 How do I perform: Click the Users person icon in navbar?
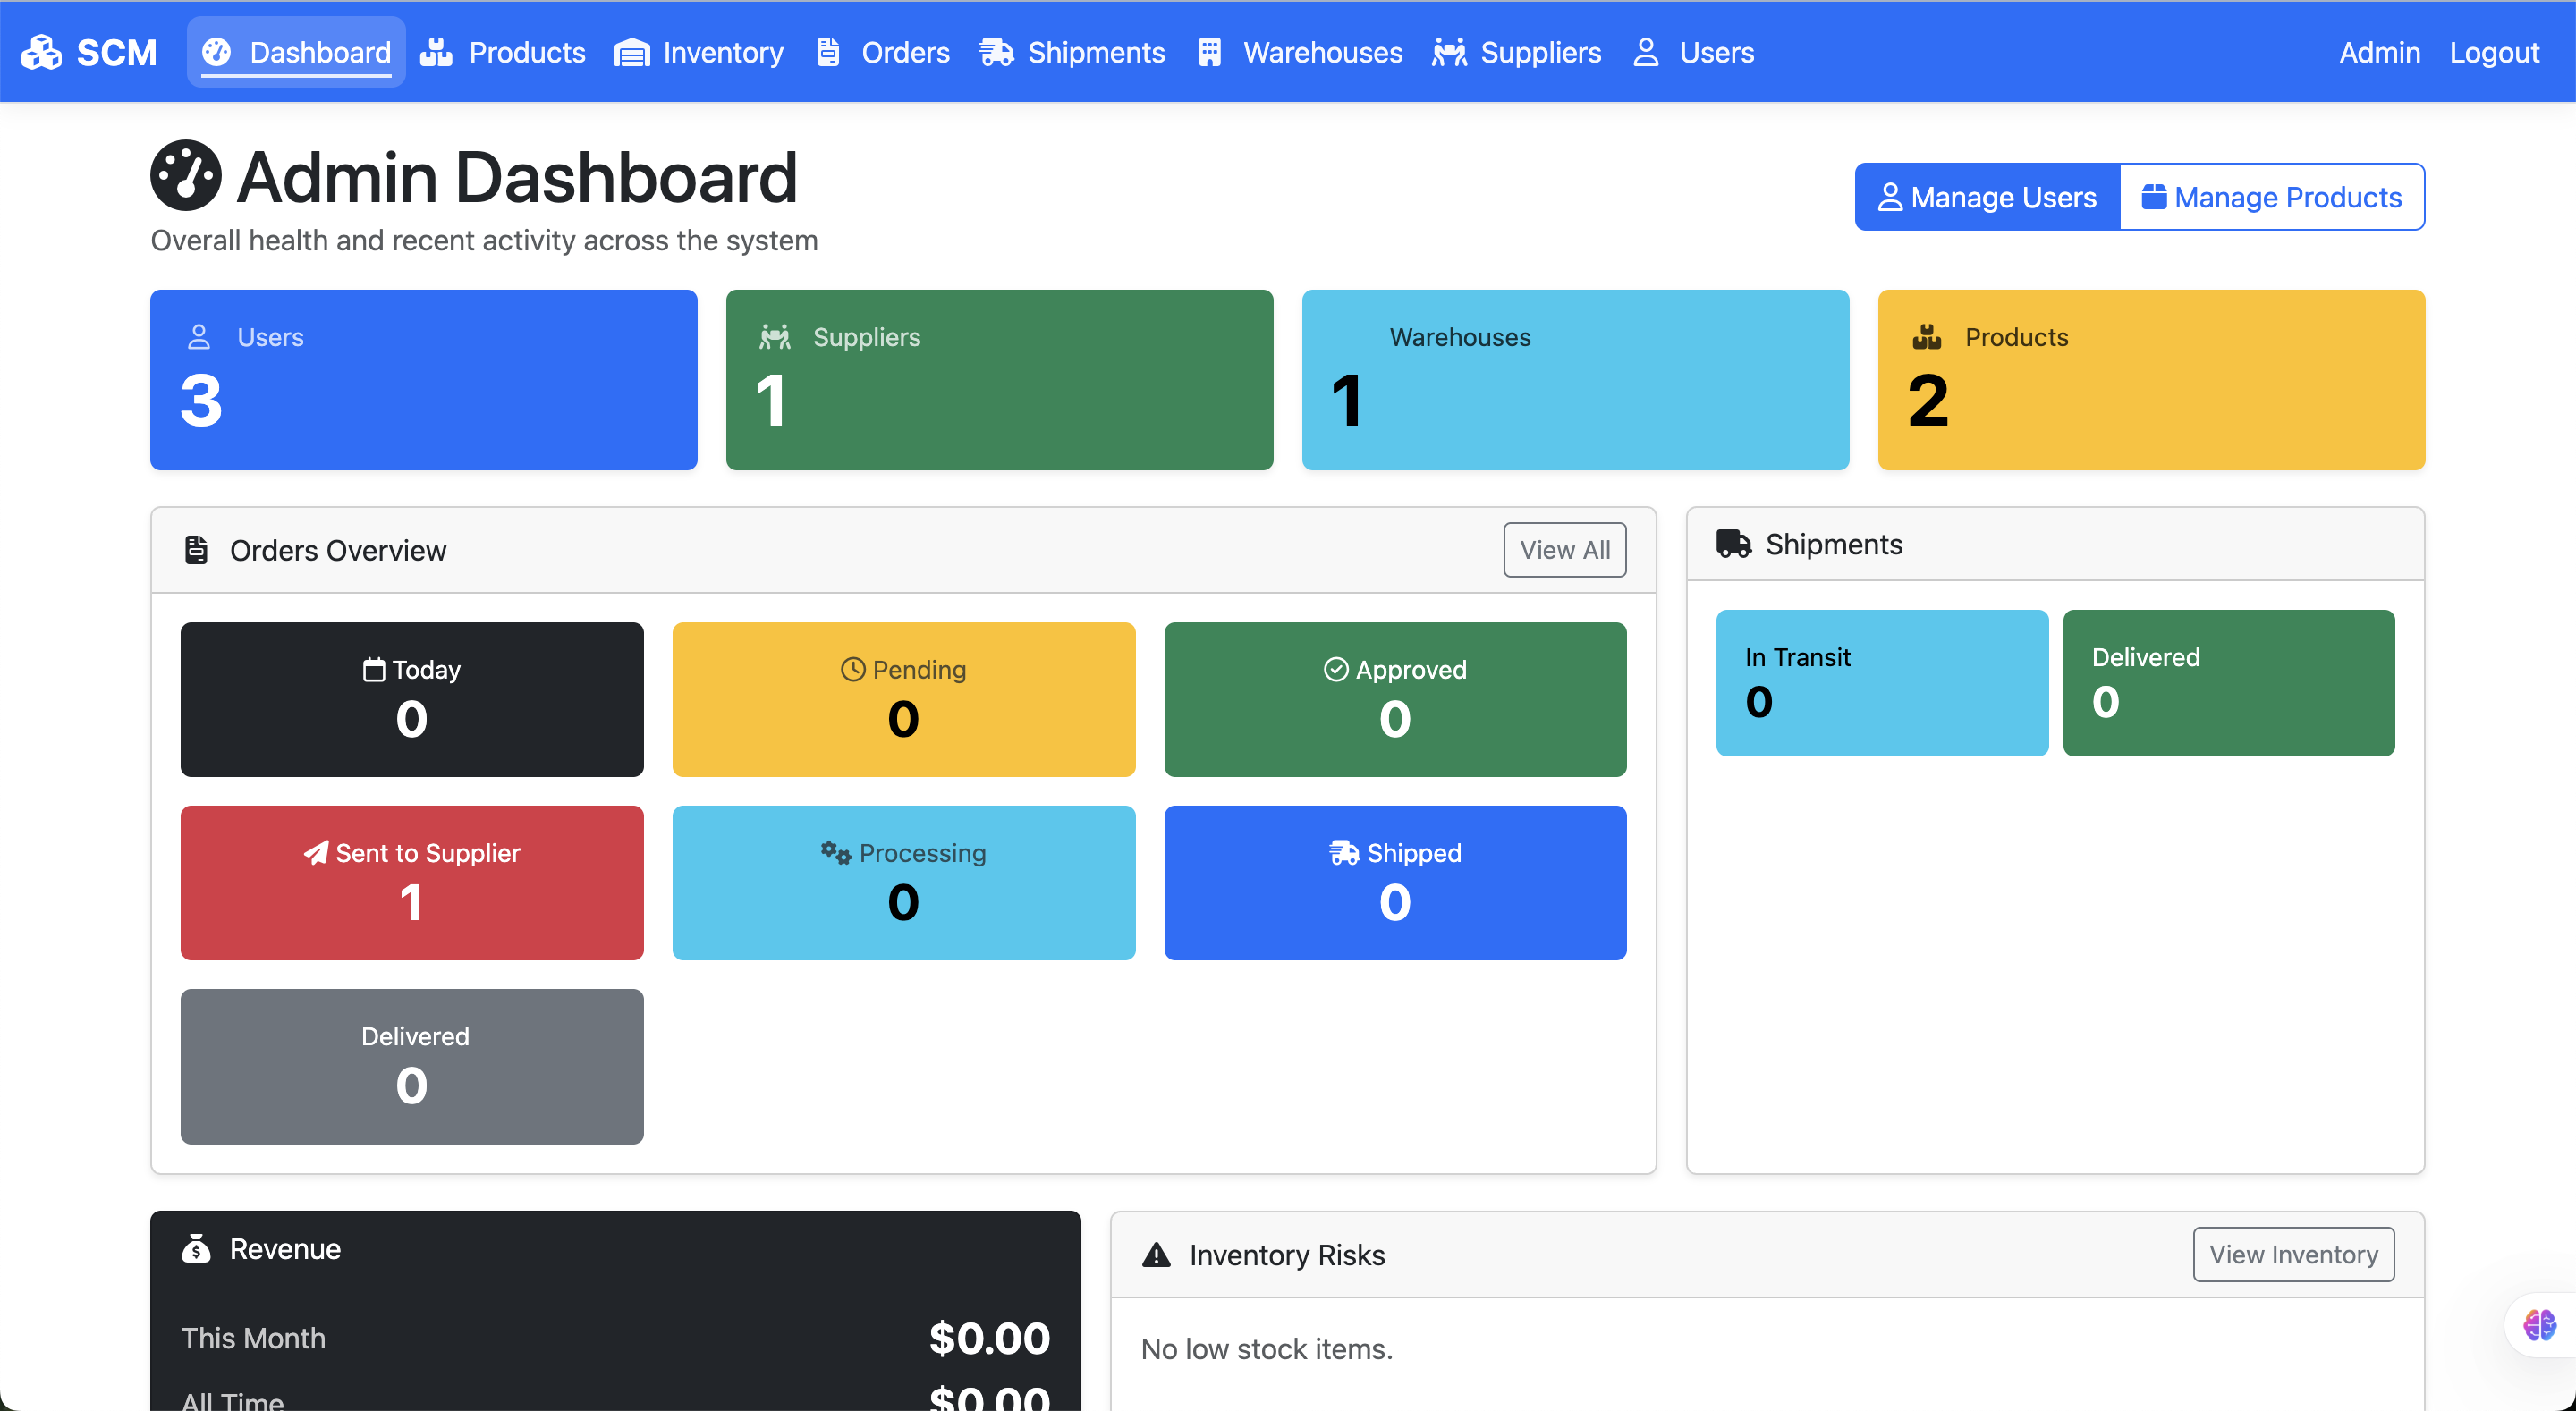point(1645,52)
